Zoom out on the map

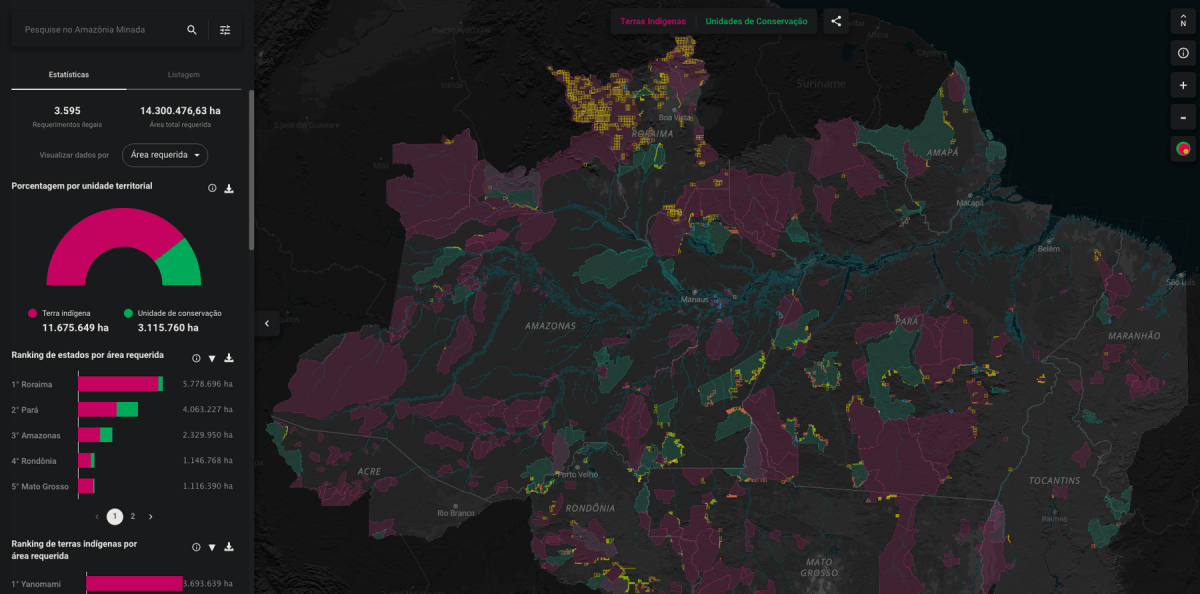pos(1183,118)
